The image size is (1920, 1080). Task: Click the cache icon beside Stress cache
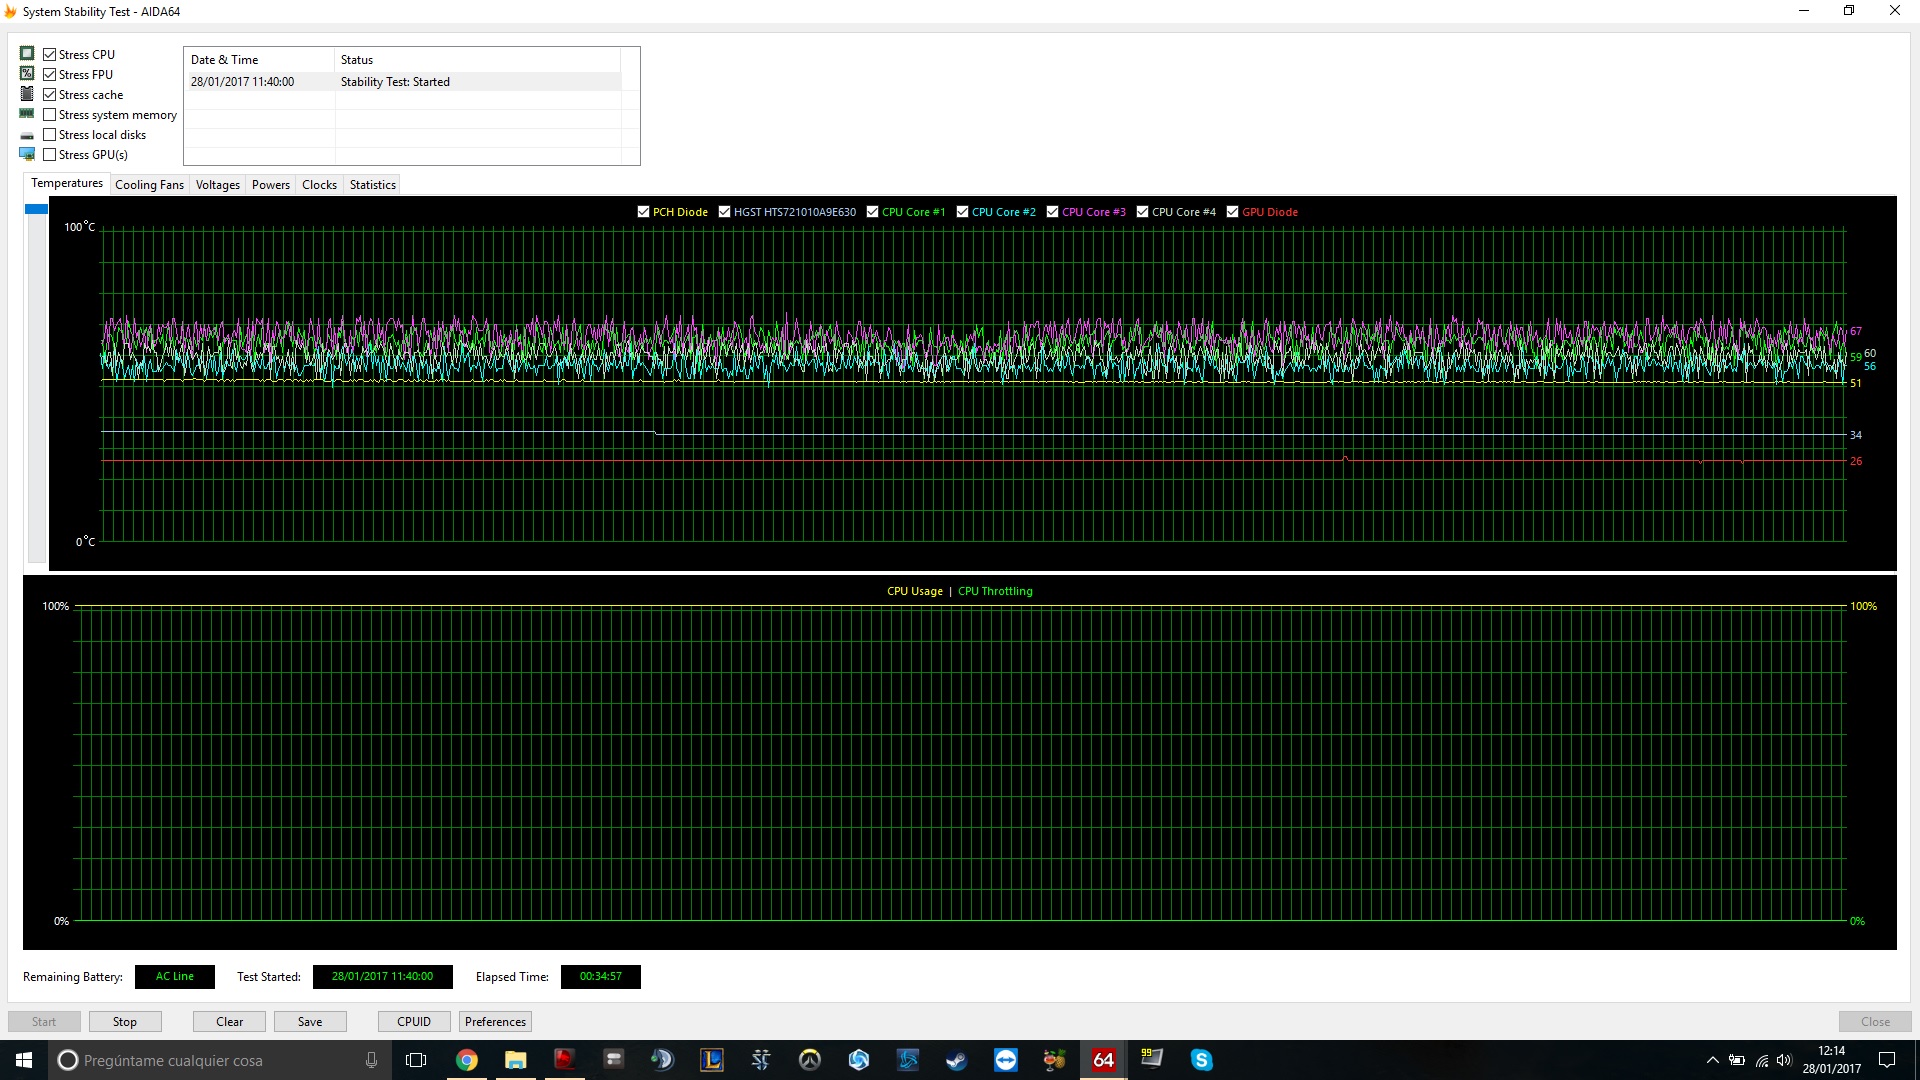(27, 93)
